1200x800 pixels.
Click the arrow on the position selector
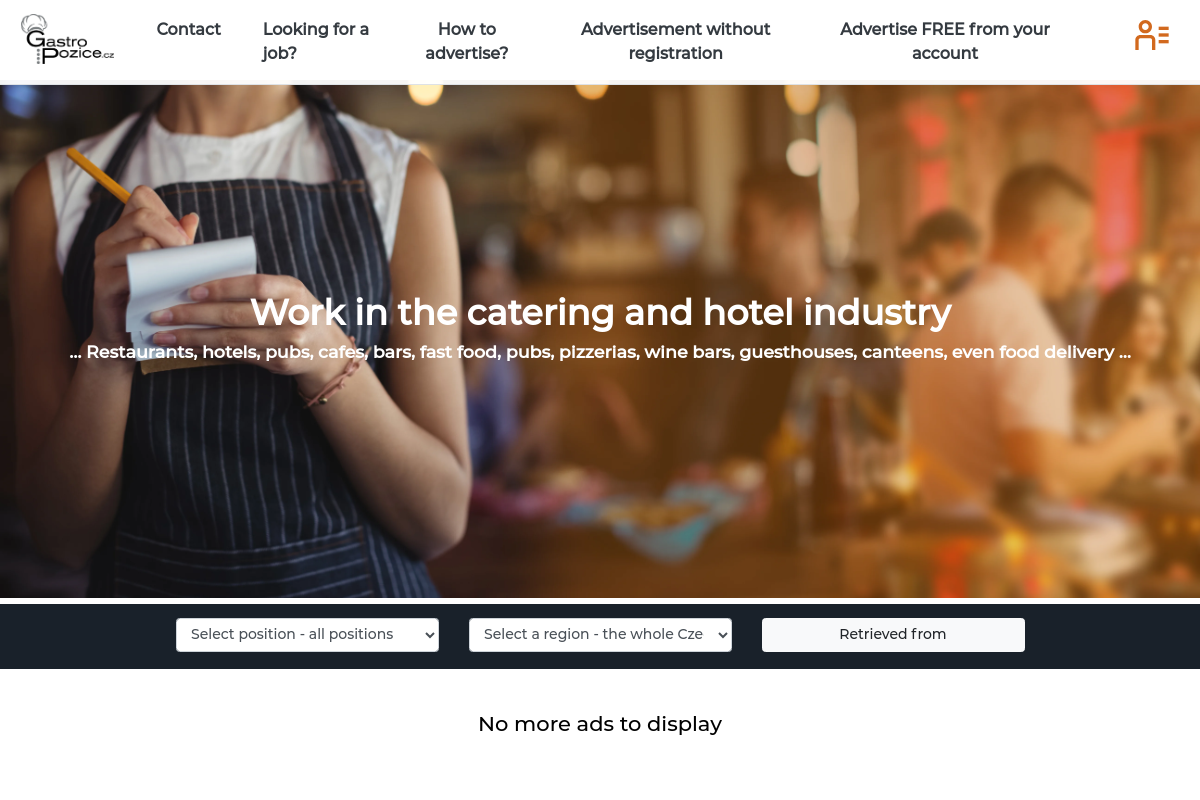pos(429,635)
